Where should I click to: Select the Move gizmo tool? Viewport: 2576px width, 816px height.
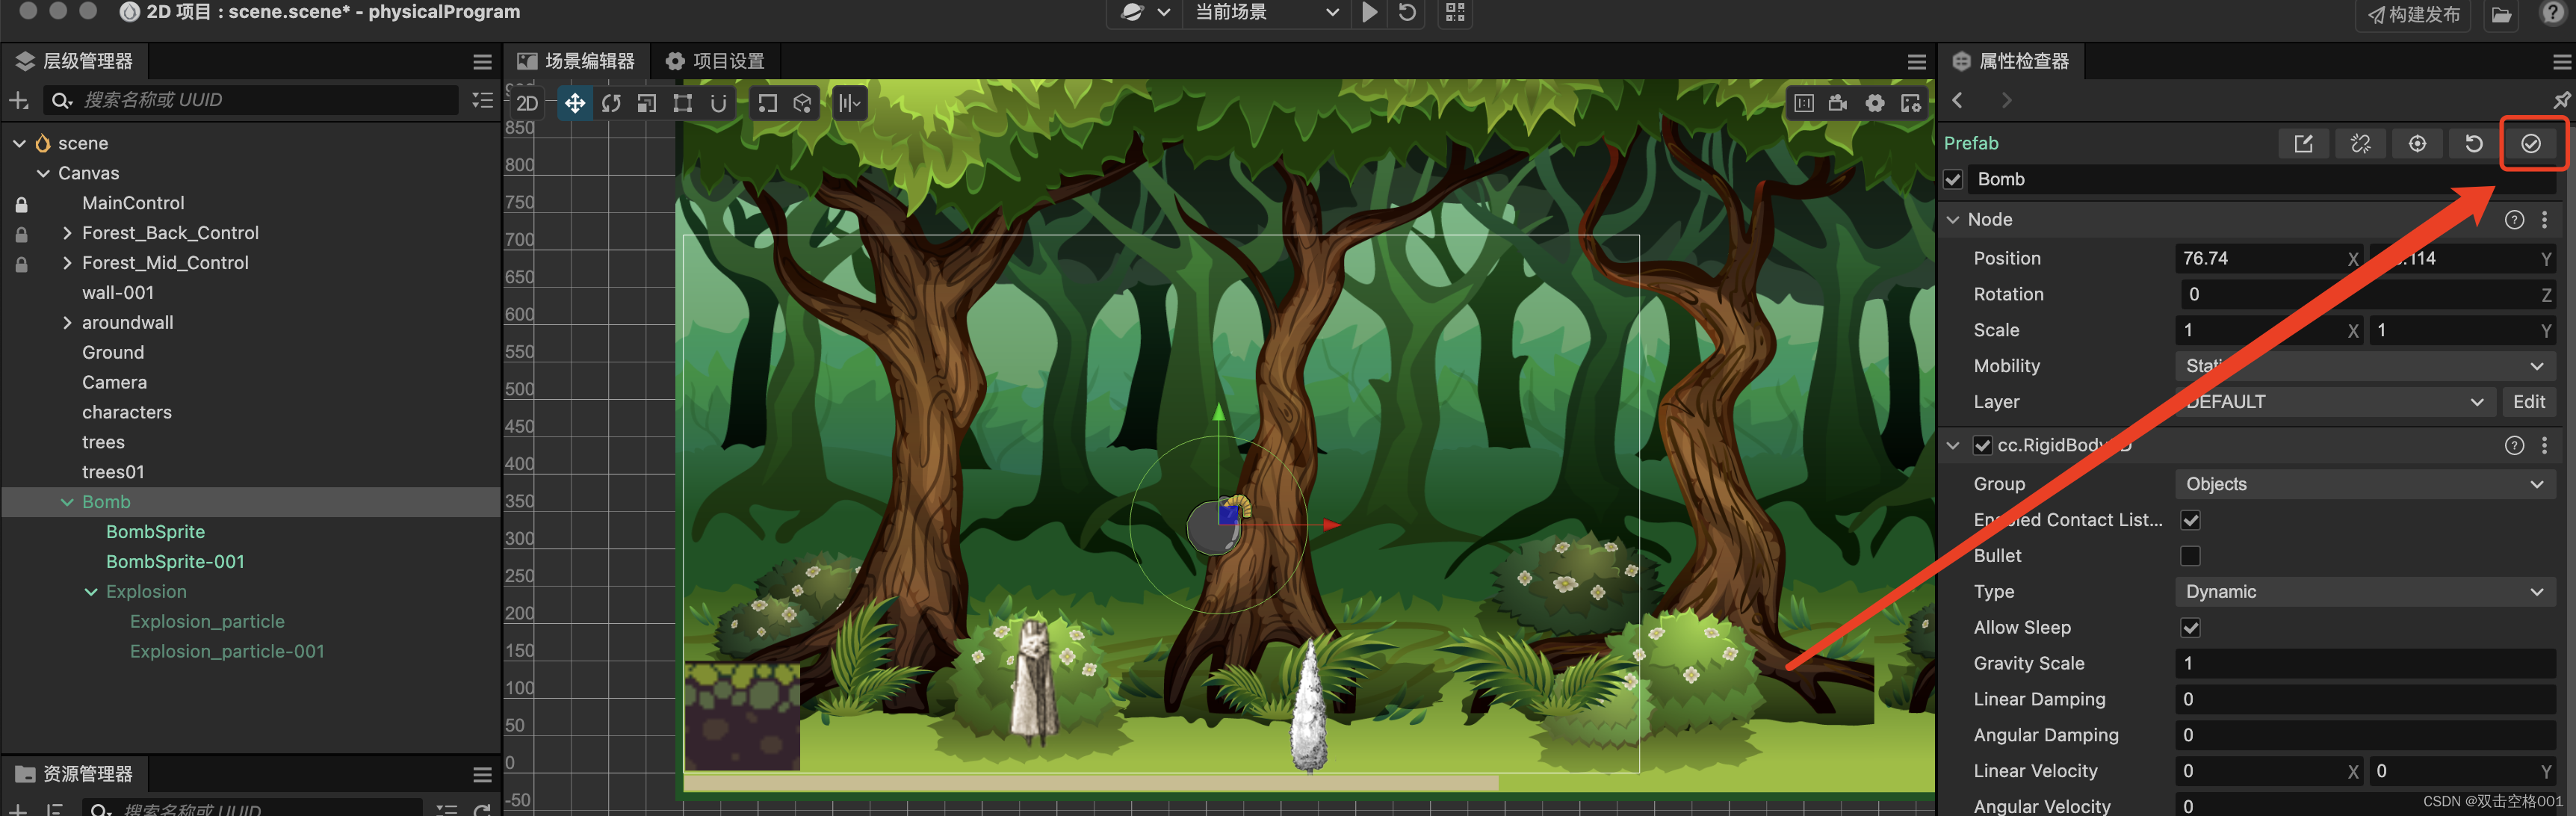click(x=574, y=103)
